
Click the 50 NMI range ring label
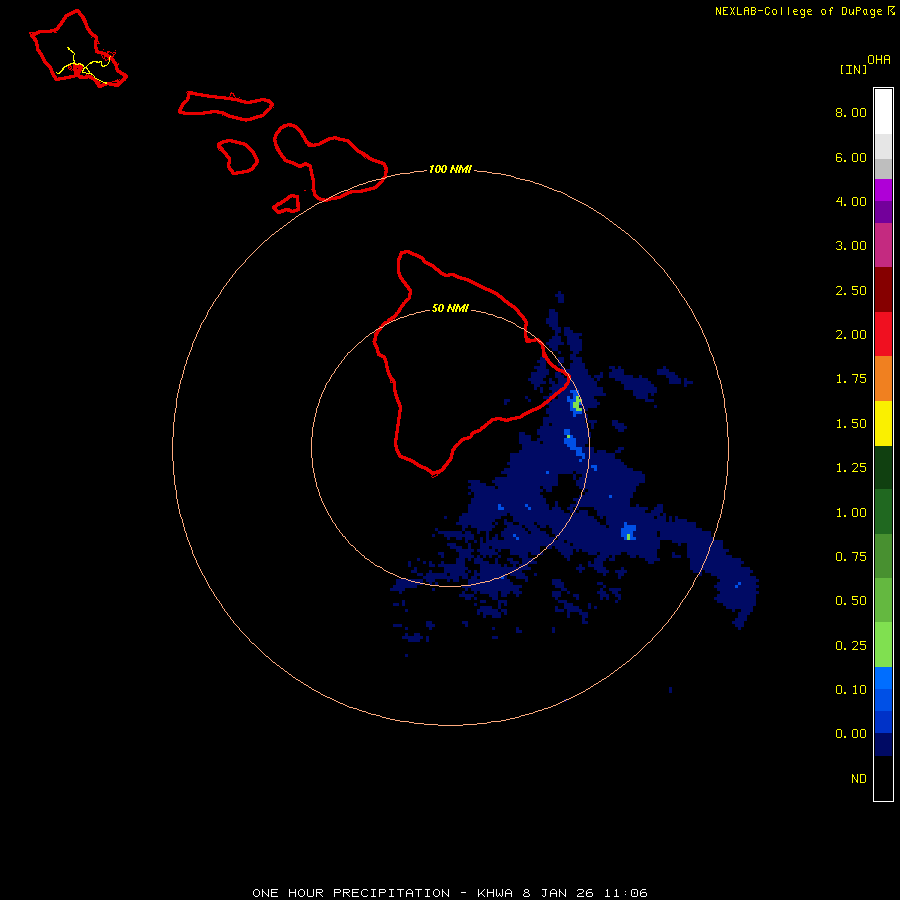[x=450, y=309]
